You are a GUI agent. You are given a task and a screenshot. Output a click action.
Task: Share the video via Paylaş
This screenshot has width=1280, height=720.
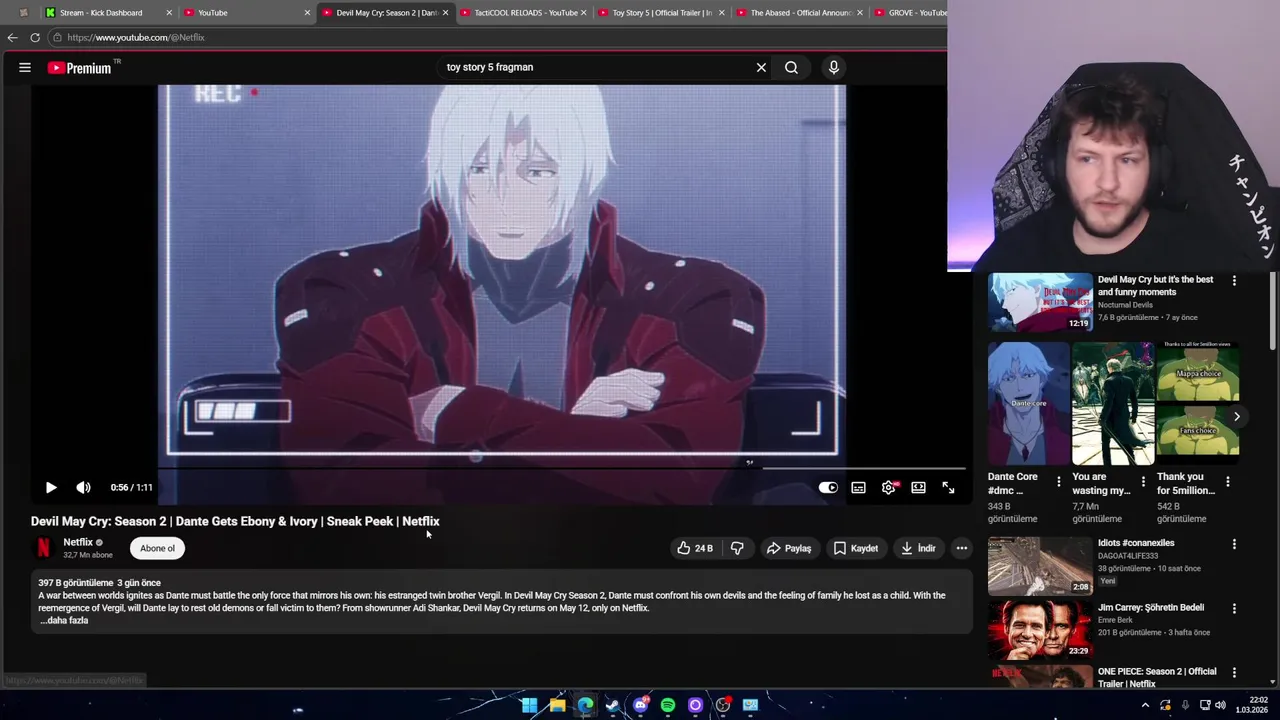coord(788,548)
